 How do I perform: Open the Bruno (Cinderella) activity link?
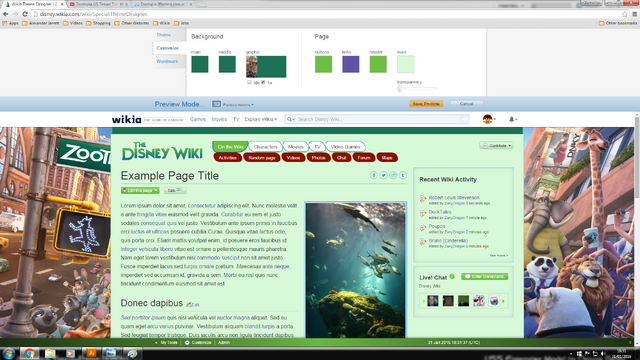click(x=448, y=240)
